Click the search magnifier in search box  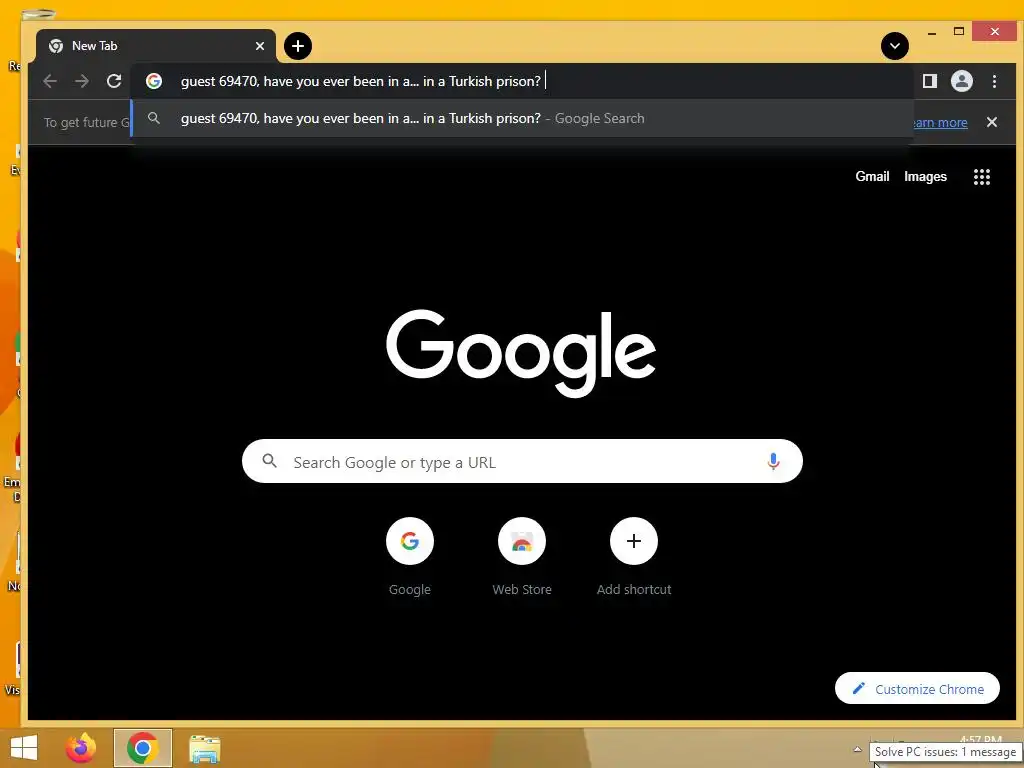pyautogui.click(x=270, y=461)
